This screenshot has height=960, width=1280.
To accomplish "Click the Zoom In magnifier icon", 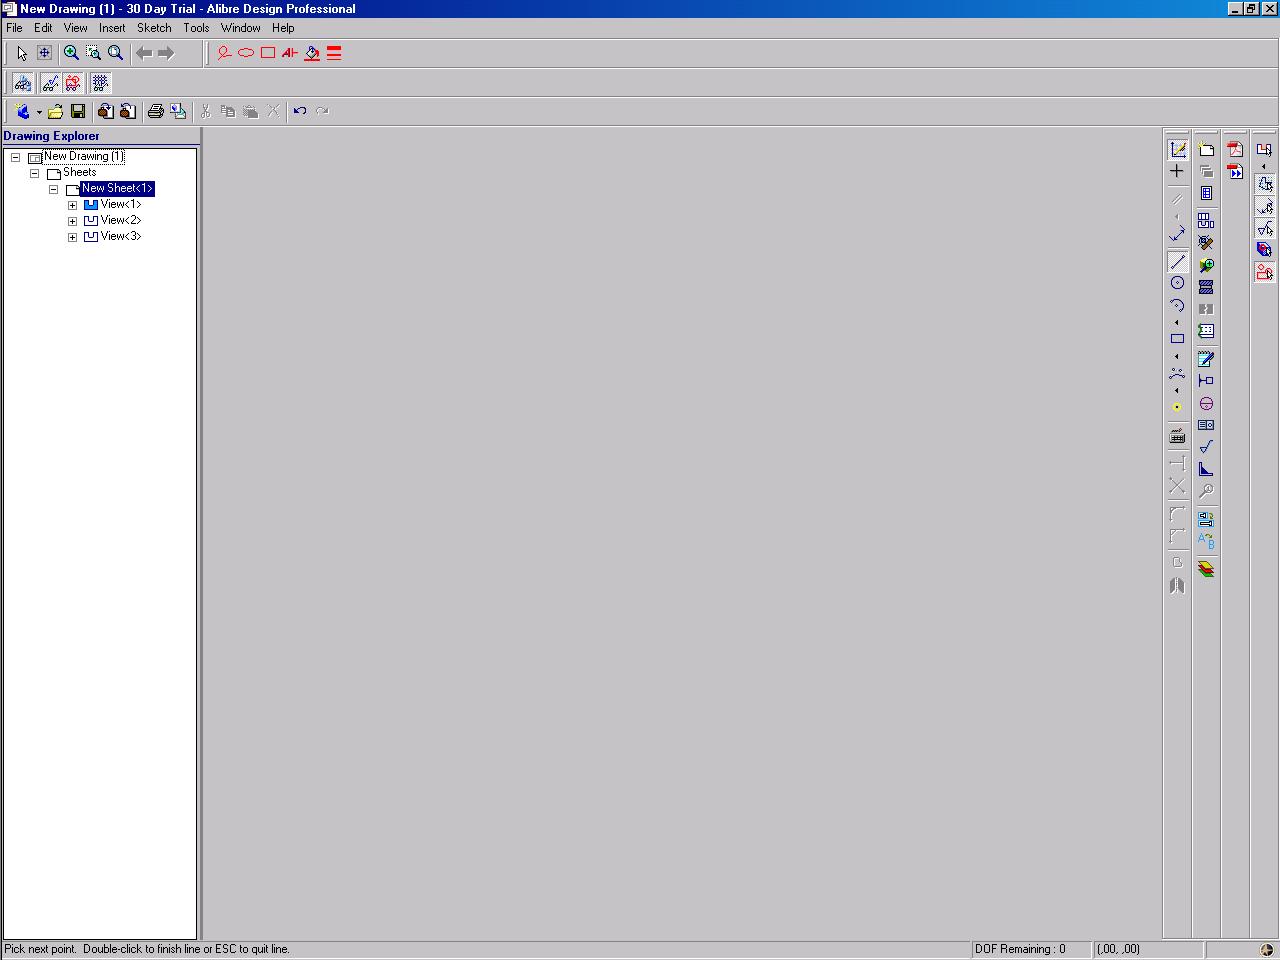I will click(x=71, y=53).
